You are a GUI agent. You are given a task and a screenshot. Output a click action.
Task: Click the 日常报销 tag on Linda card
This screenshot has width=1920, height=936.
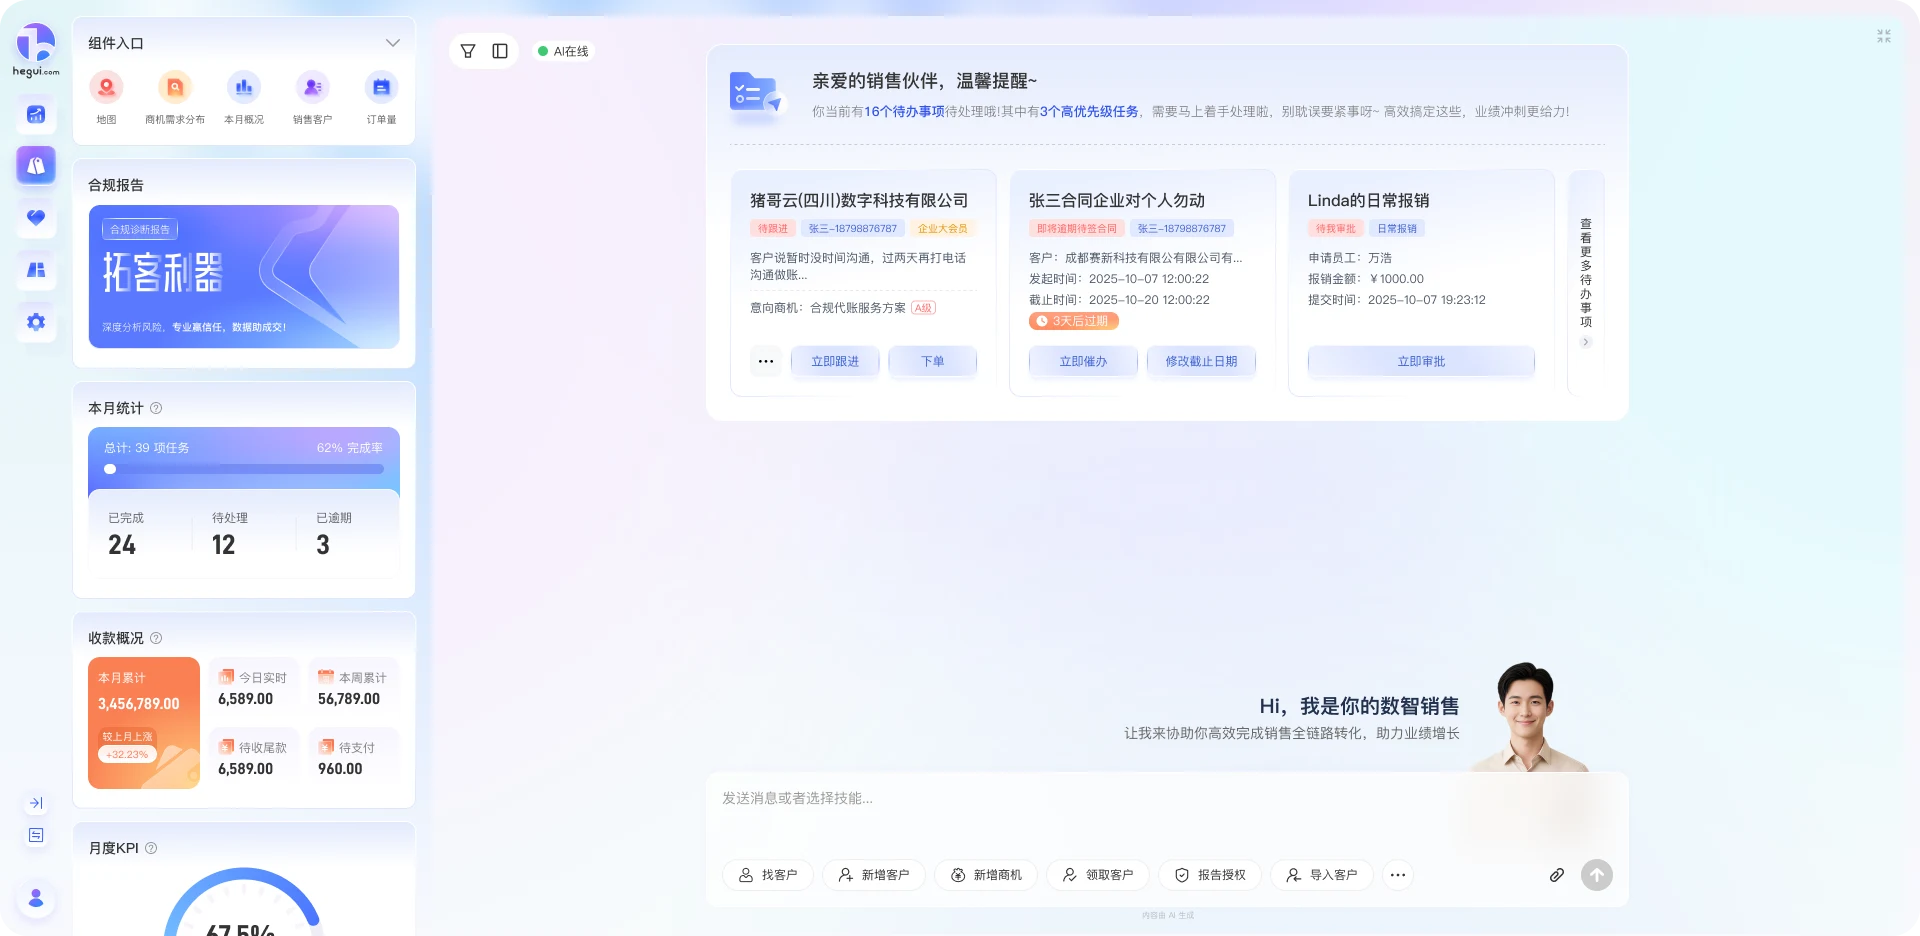click(1397, 229)
